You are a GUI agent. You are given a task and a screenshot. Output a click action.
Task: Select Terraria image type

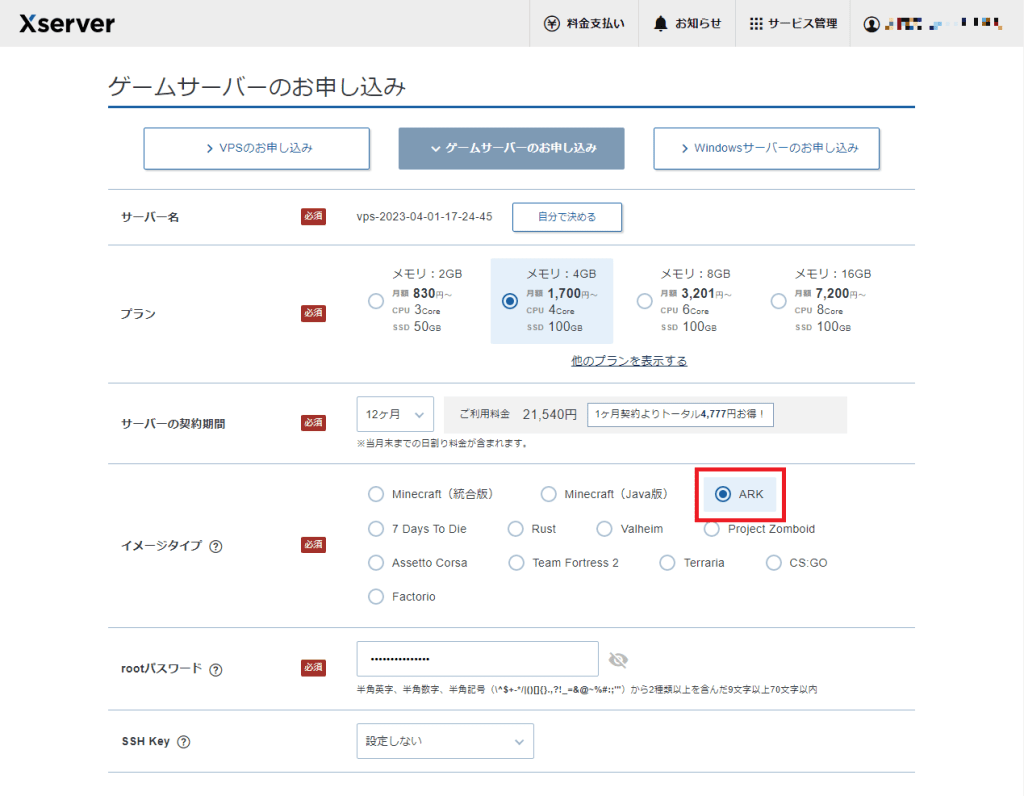click(x=667, y=563)
